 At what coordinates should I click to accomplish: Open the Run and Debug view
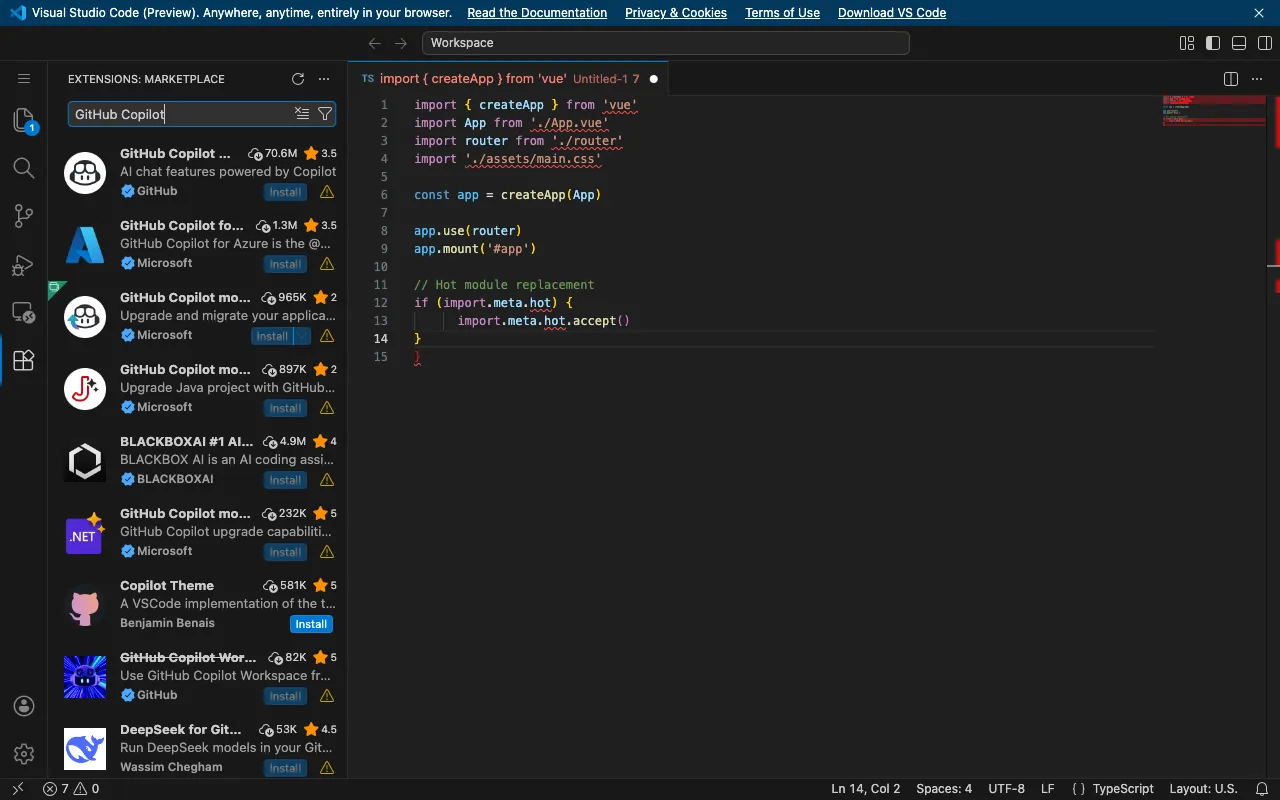tap(24, 265)
